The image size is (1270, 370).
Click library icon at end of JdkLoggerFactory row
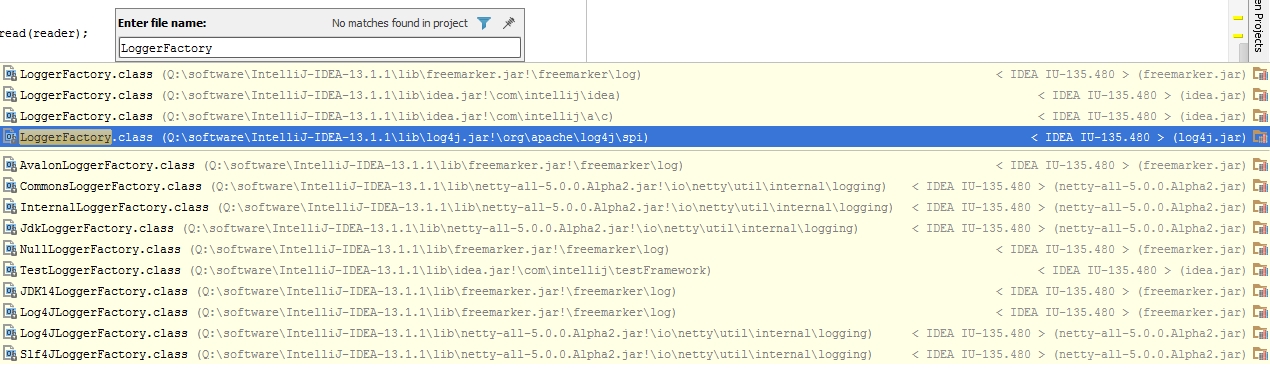click(x=1260, y=228)
